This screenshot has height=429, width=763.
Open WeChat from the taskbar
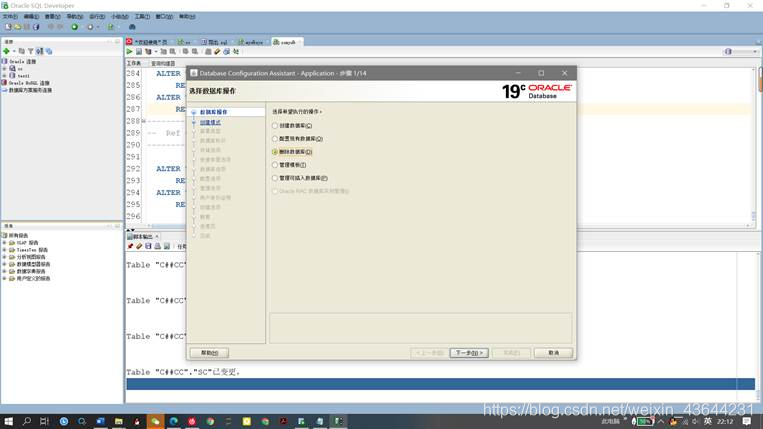coord(155,421)
